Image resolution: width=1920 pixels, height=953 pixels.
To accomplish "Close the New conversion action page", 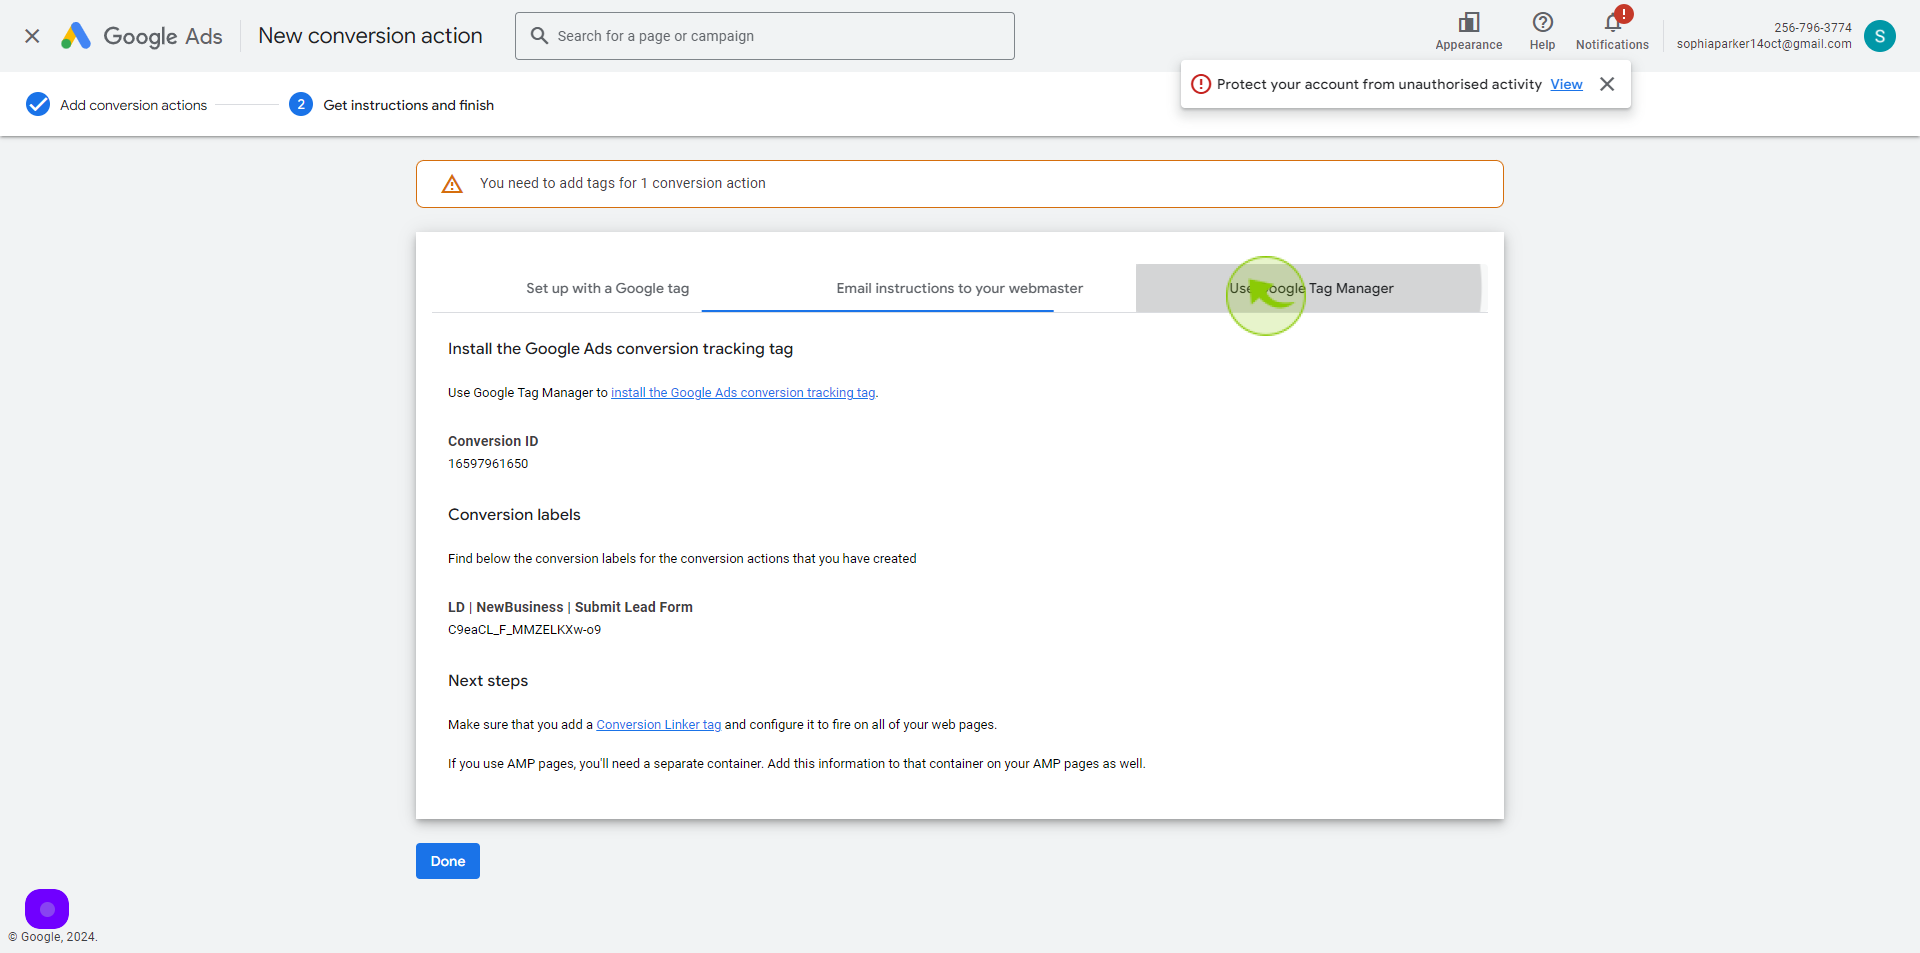I will (x=32, y=36).
